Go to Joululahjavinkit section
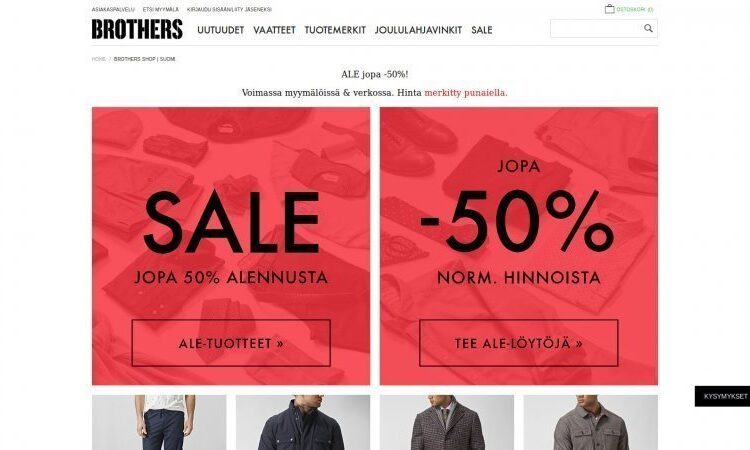 pos(418,30)
